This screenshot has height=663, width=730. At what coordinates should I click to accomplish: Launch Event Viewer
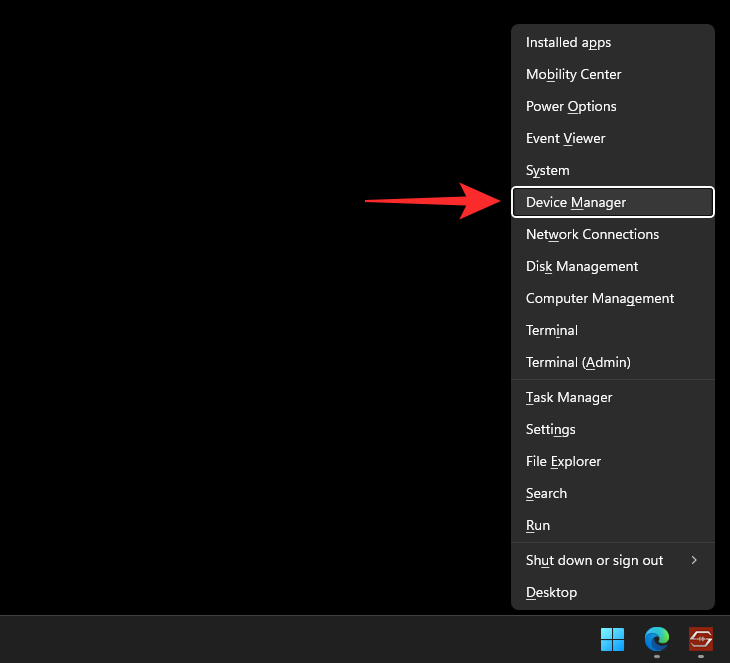613,138
